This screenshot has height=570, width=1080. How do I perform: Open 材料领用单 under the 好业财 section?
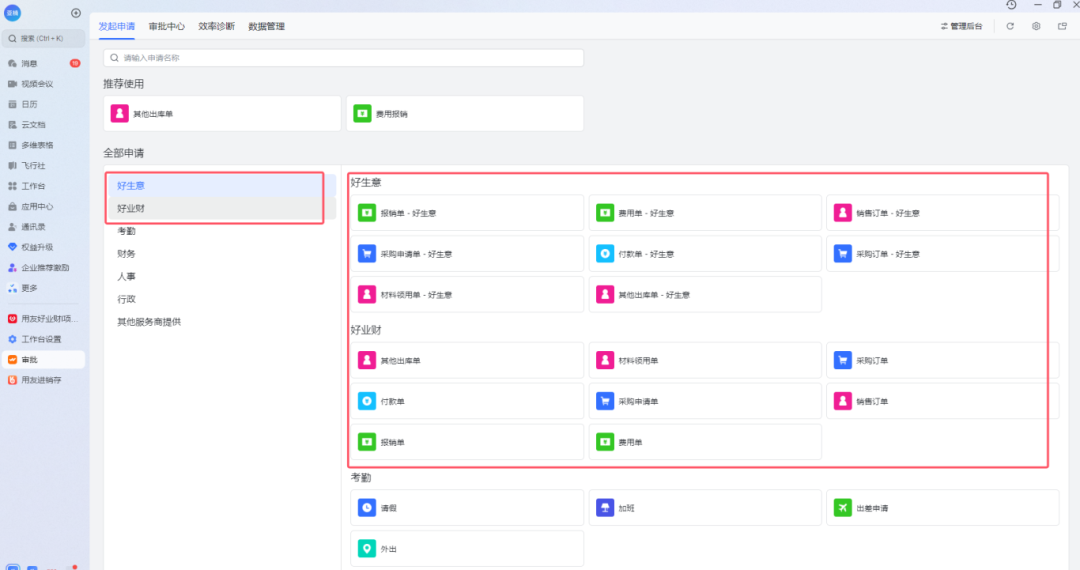[705, 361]
